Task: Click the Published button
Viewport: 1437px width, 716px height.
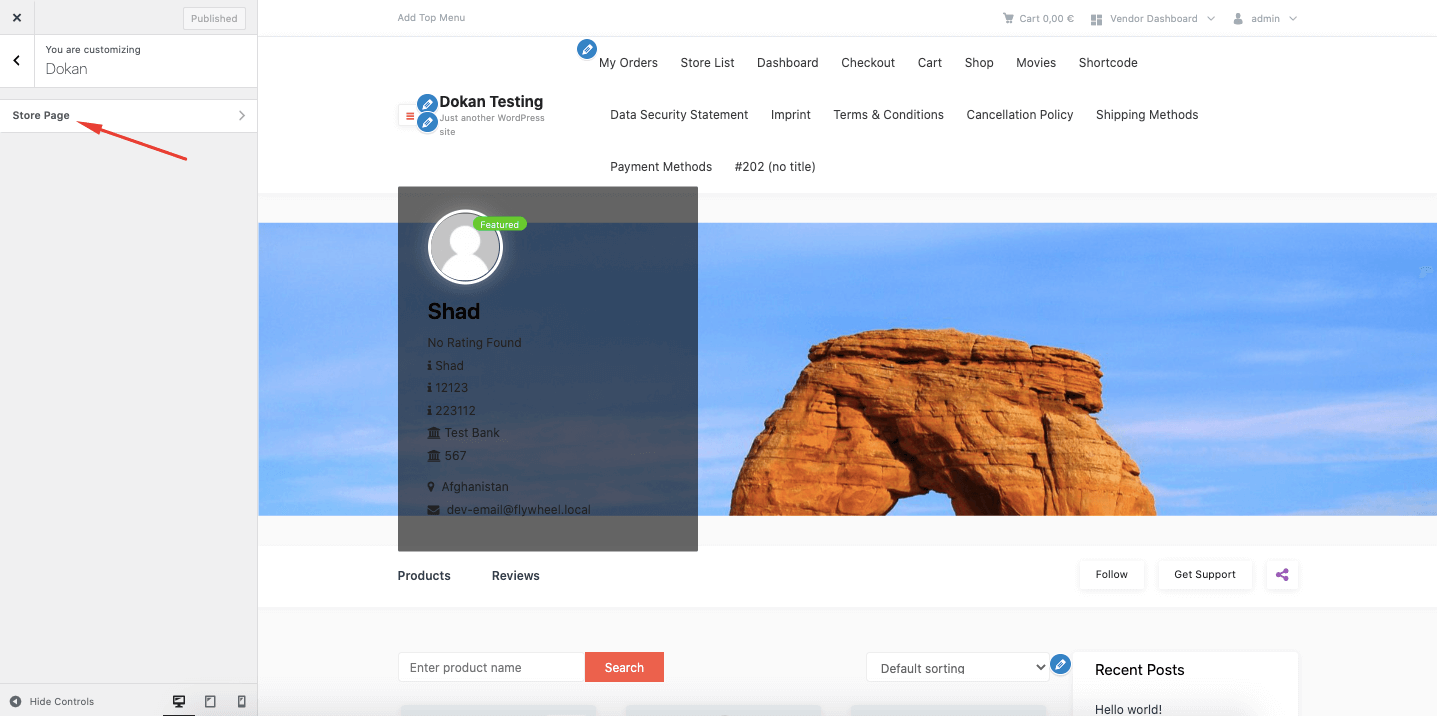Action: 214,18
